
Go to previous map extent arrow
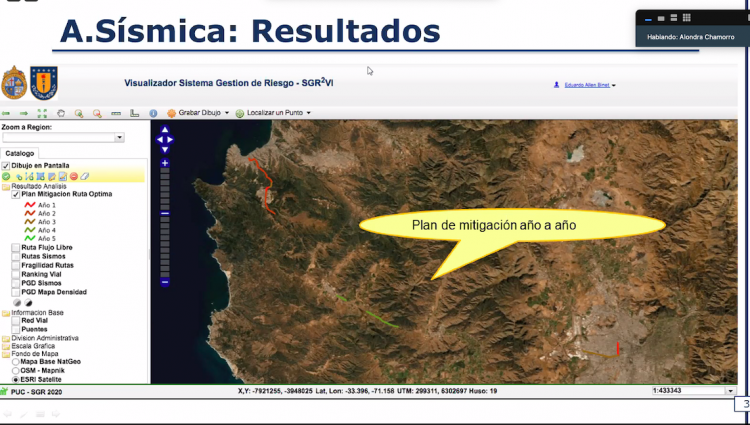click(x=6, y=113)
